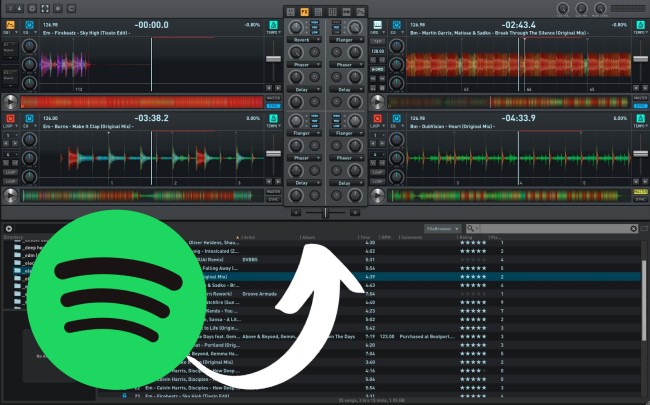Click the preview play icon in the browser header
Viewport: 650px width, 405px height.
(x=8, y=228)
